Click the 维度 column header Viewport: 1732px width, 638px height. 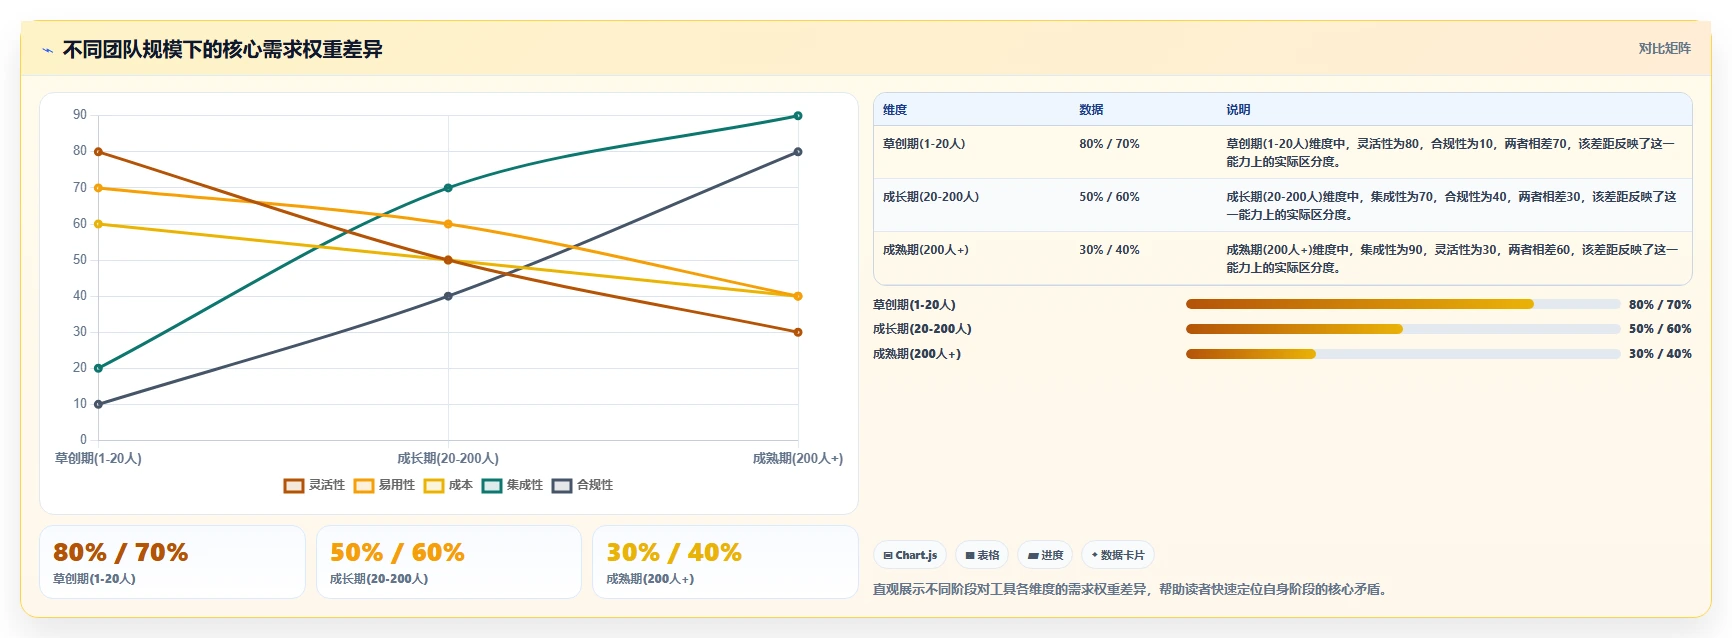point(895,110)
